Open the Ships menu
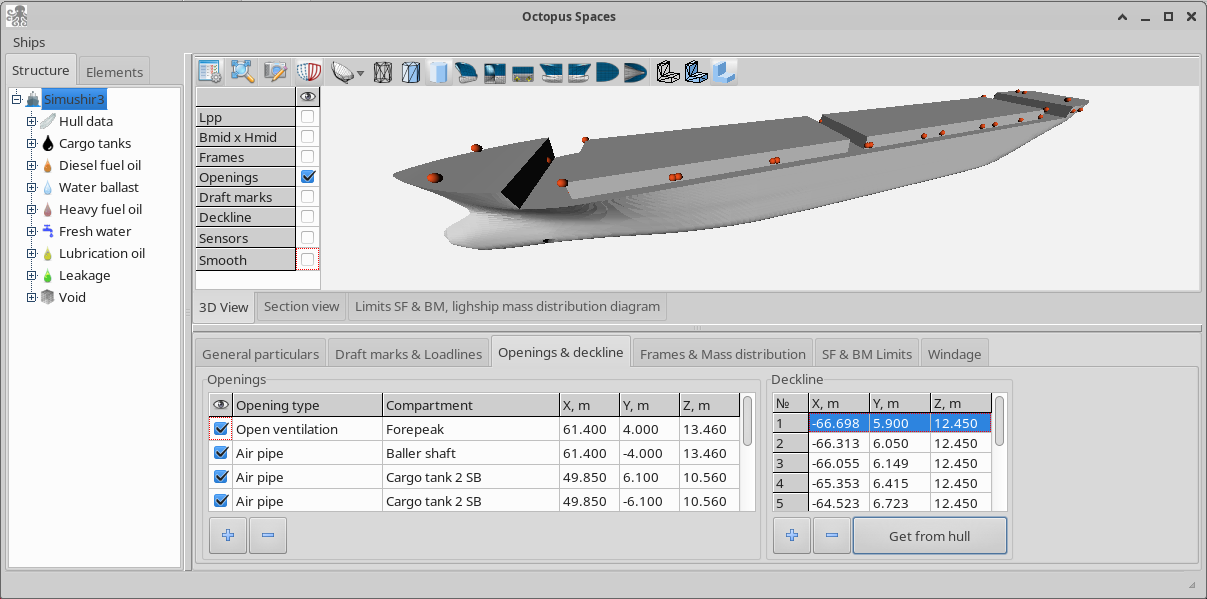This screenshot has width=1207, height=599. tap(29, 43)
